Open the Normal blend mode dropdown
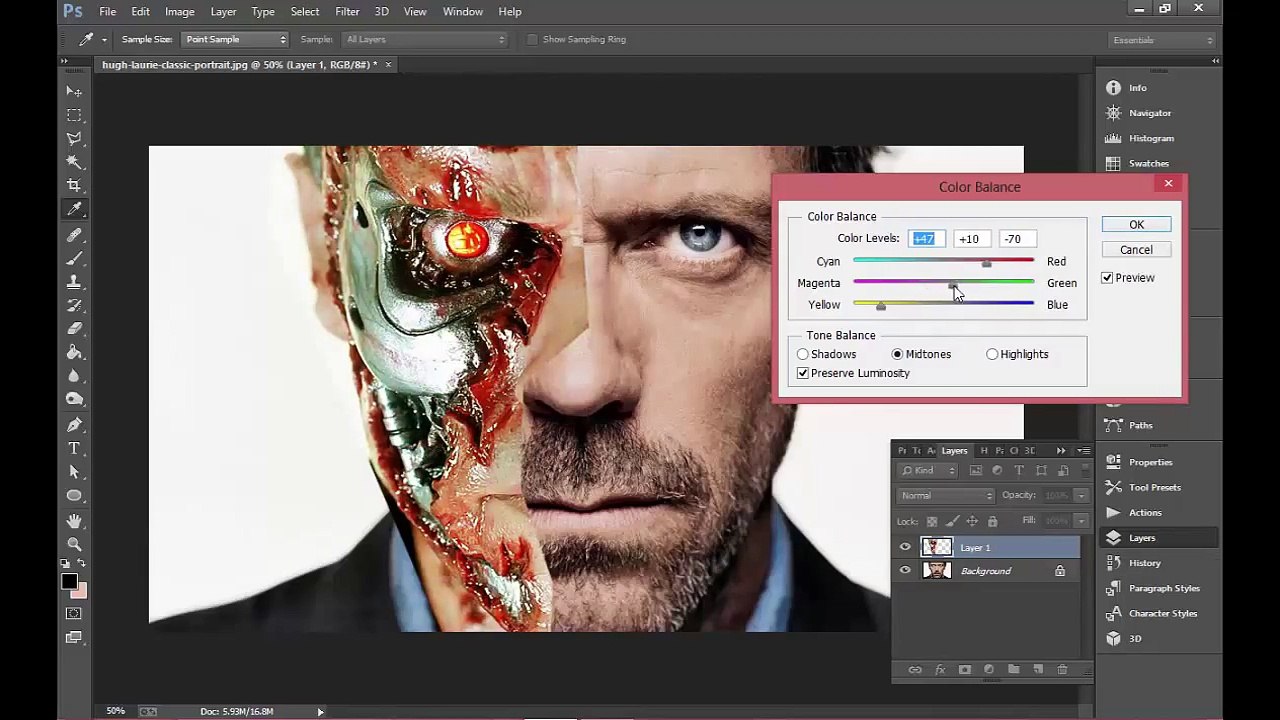Screen dimensions: 1280x720 [946, 495]
